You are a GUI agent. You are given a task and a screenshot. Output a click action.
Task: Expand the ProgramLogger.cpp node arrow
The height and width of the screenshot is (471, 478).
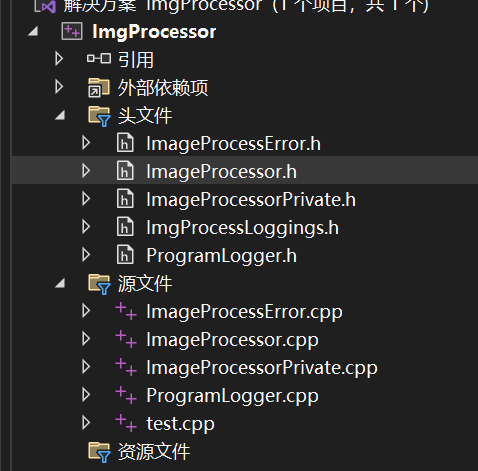coord(86,395)
